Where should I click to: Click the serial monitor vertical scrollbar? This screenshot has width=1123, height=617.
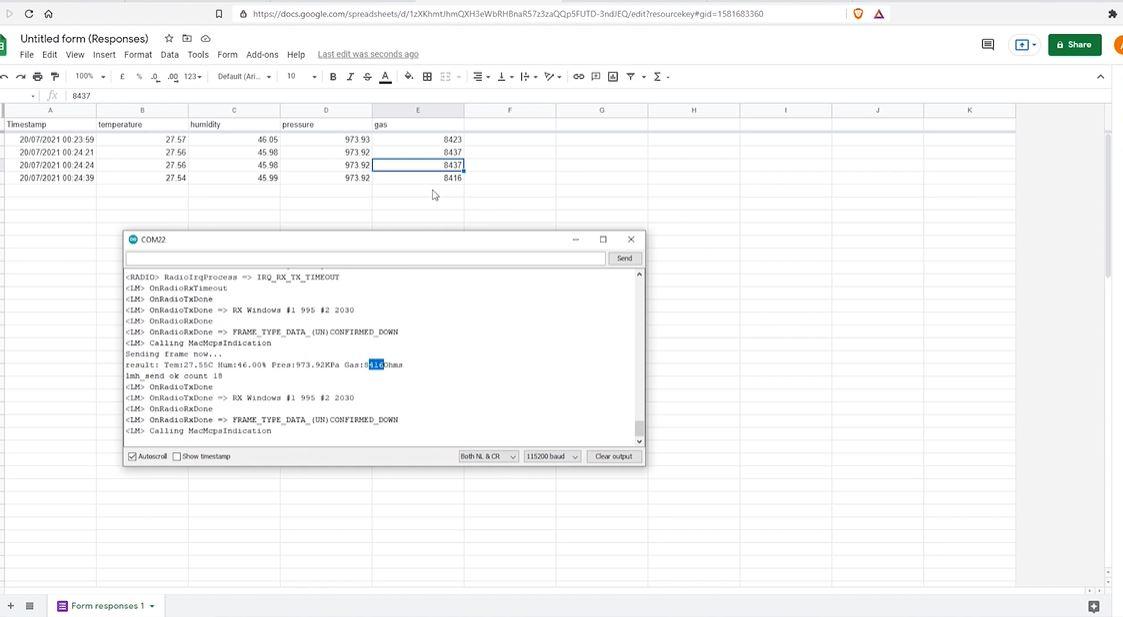click(x=639, y=358)
